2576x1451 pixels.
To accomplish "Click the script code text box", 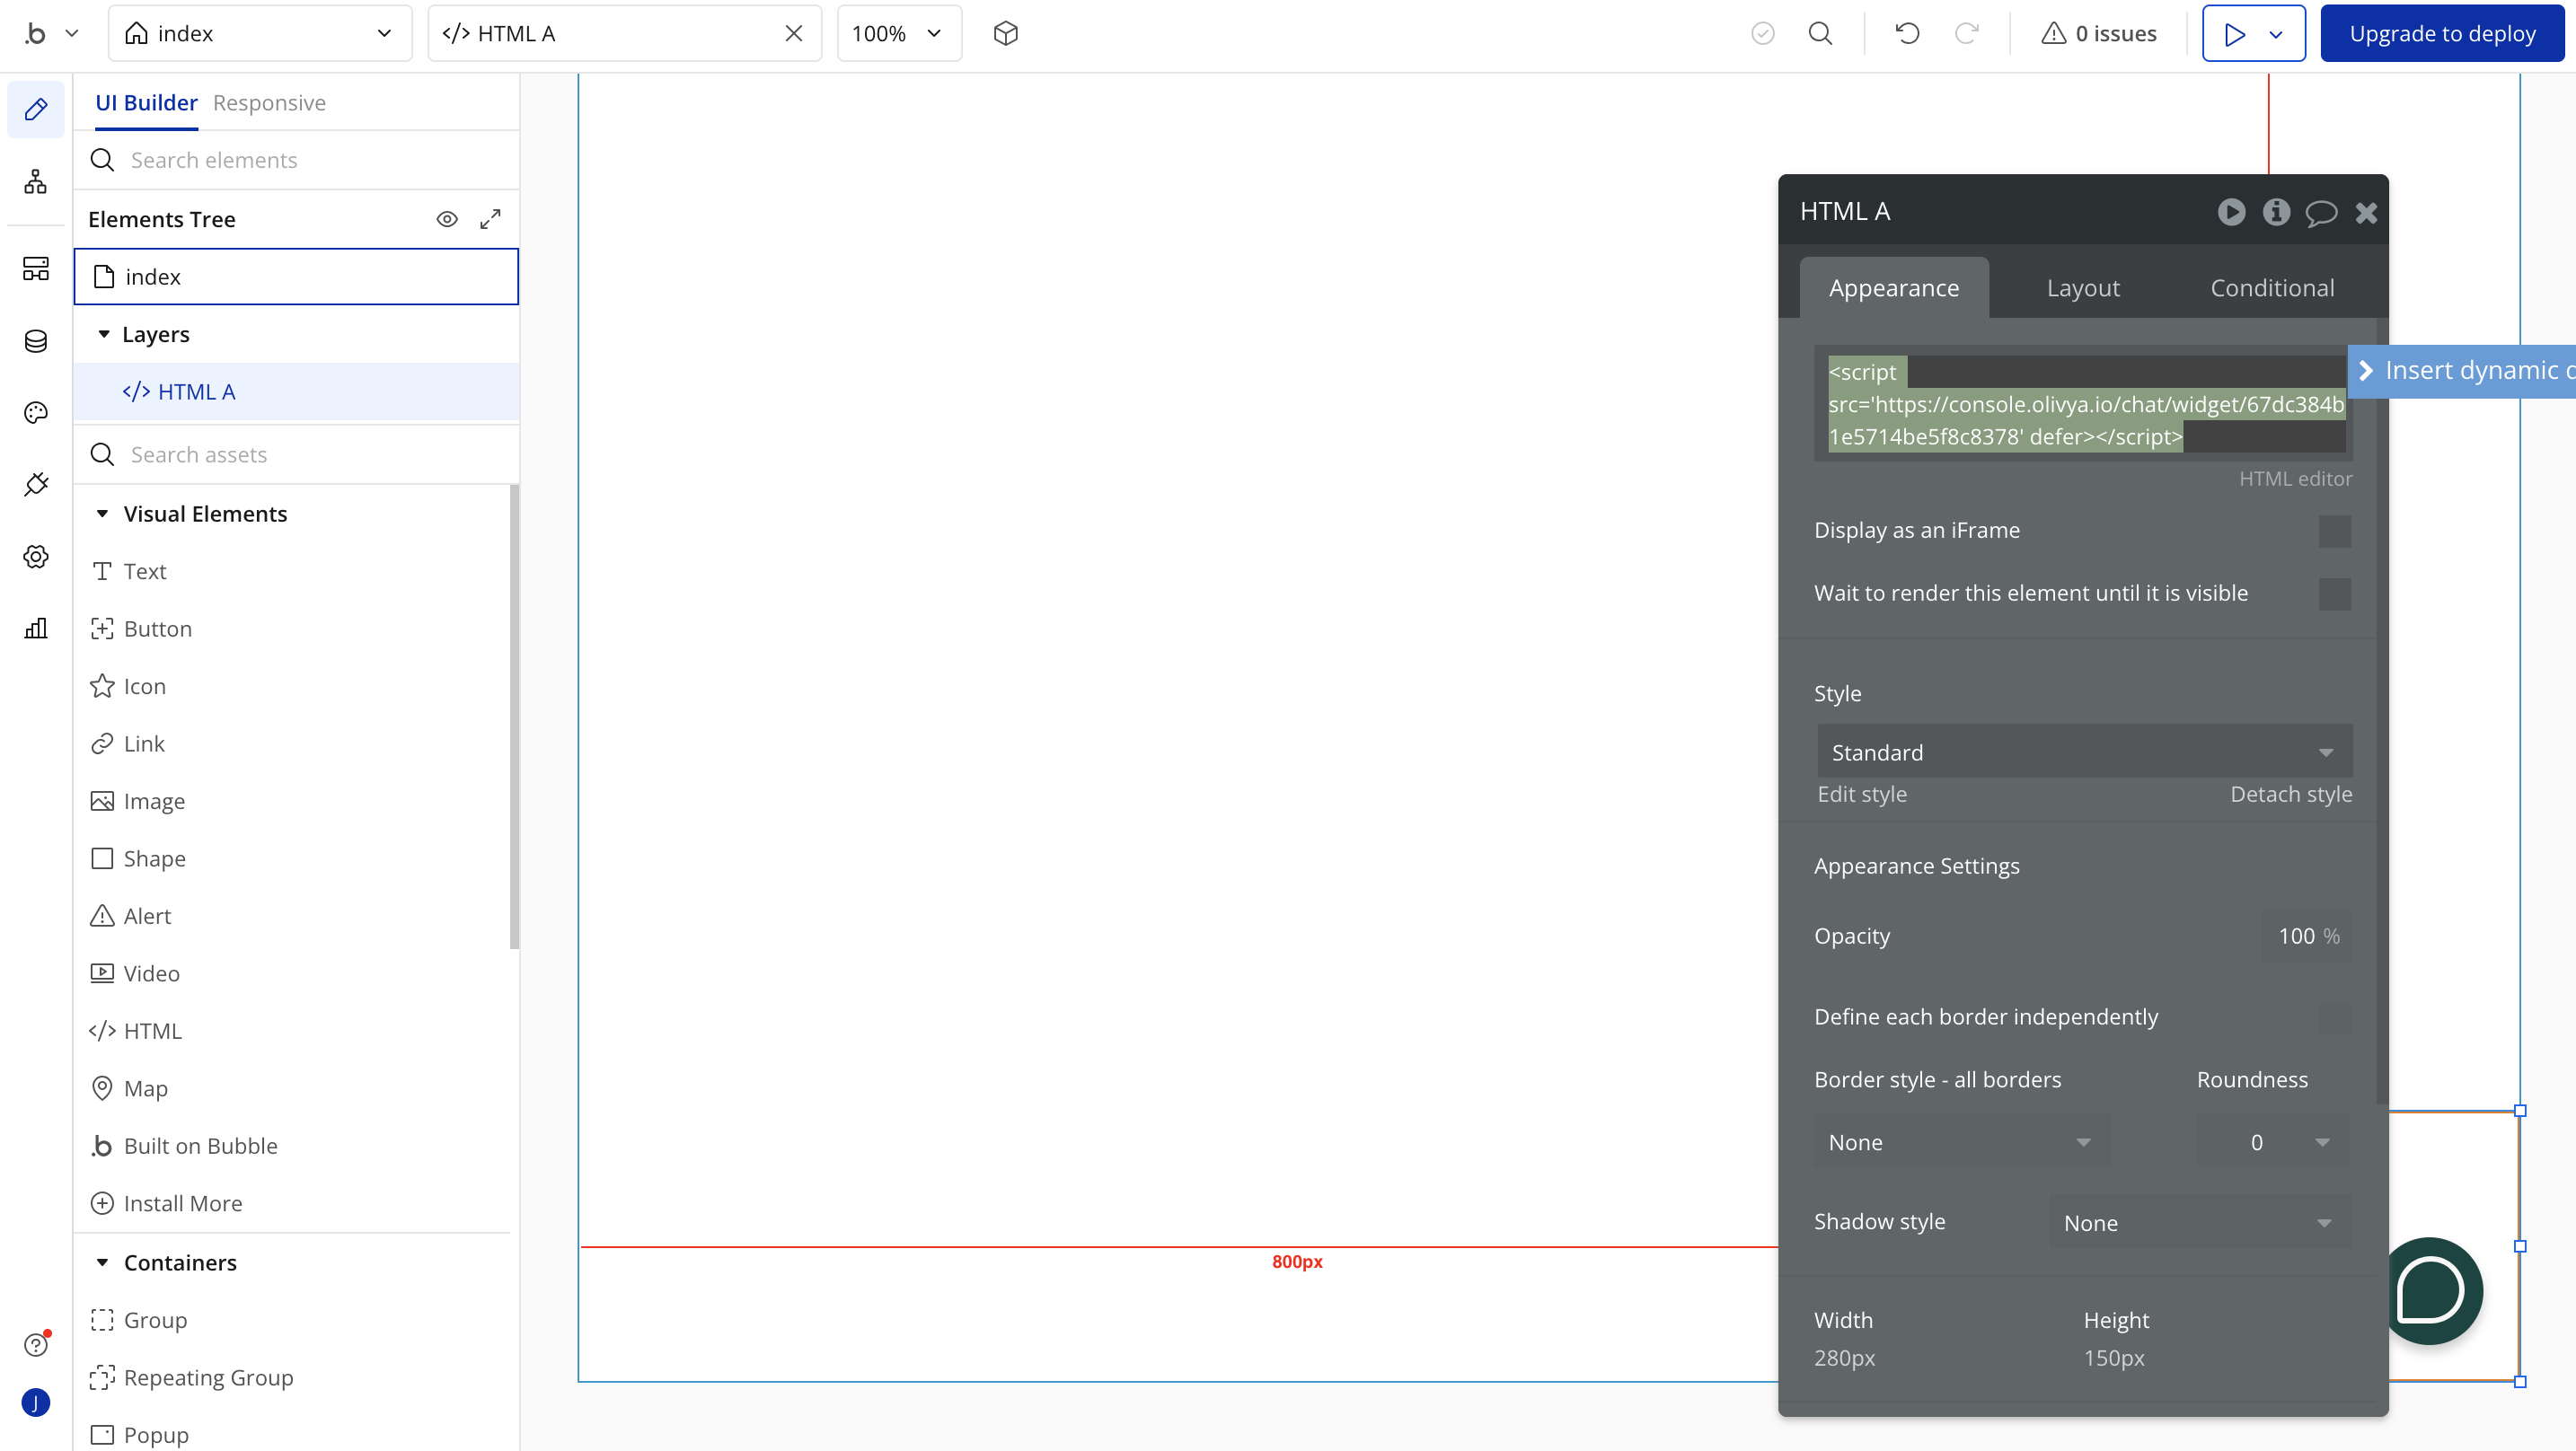I will click(x=2084, y=404).
